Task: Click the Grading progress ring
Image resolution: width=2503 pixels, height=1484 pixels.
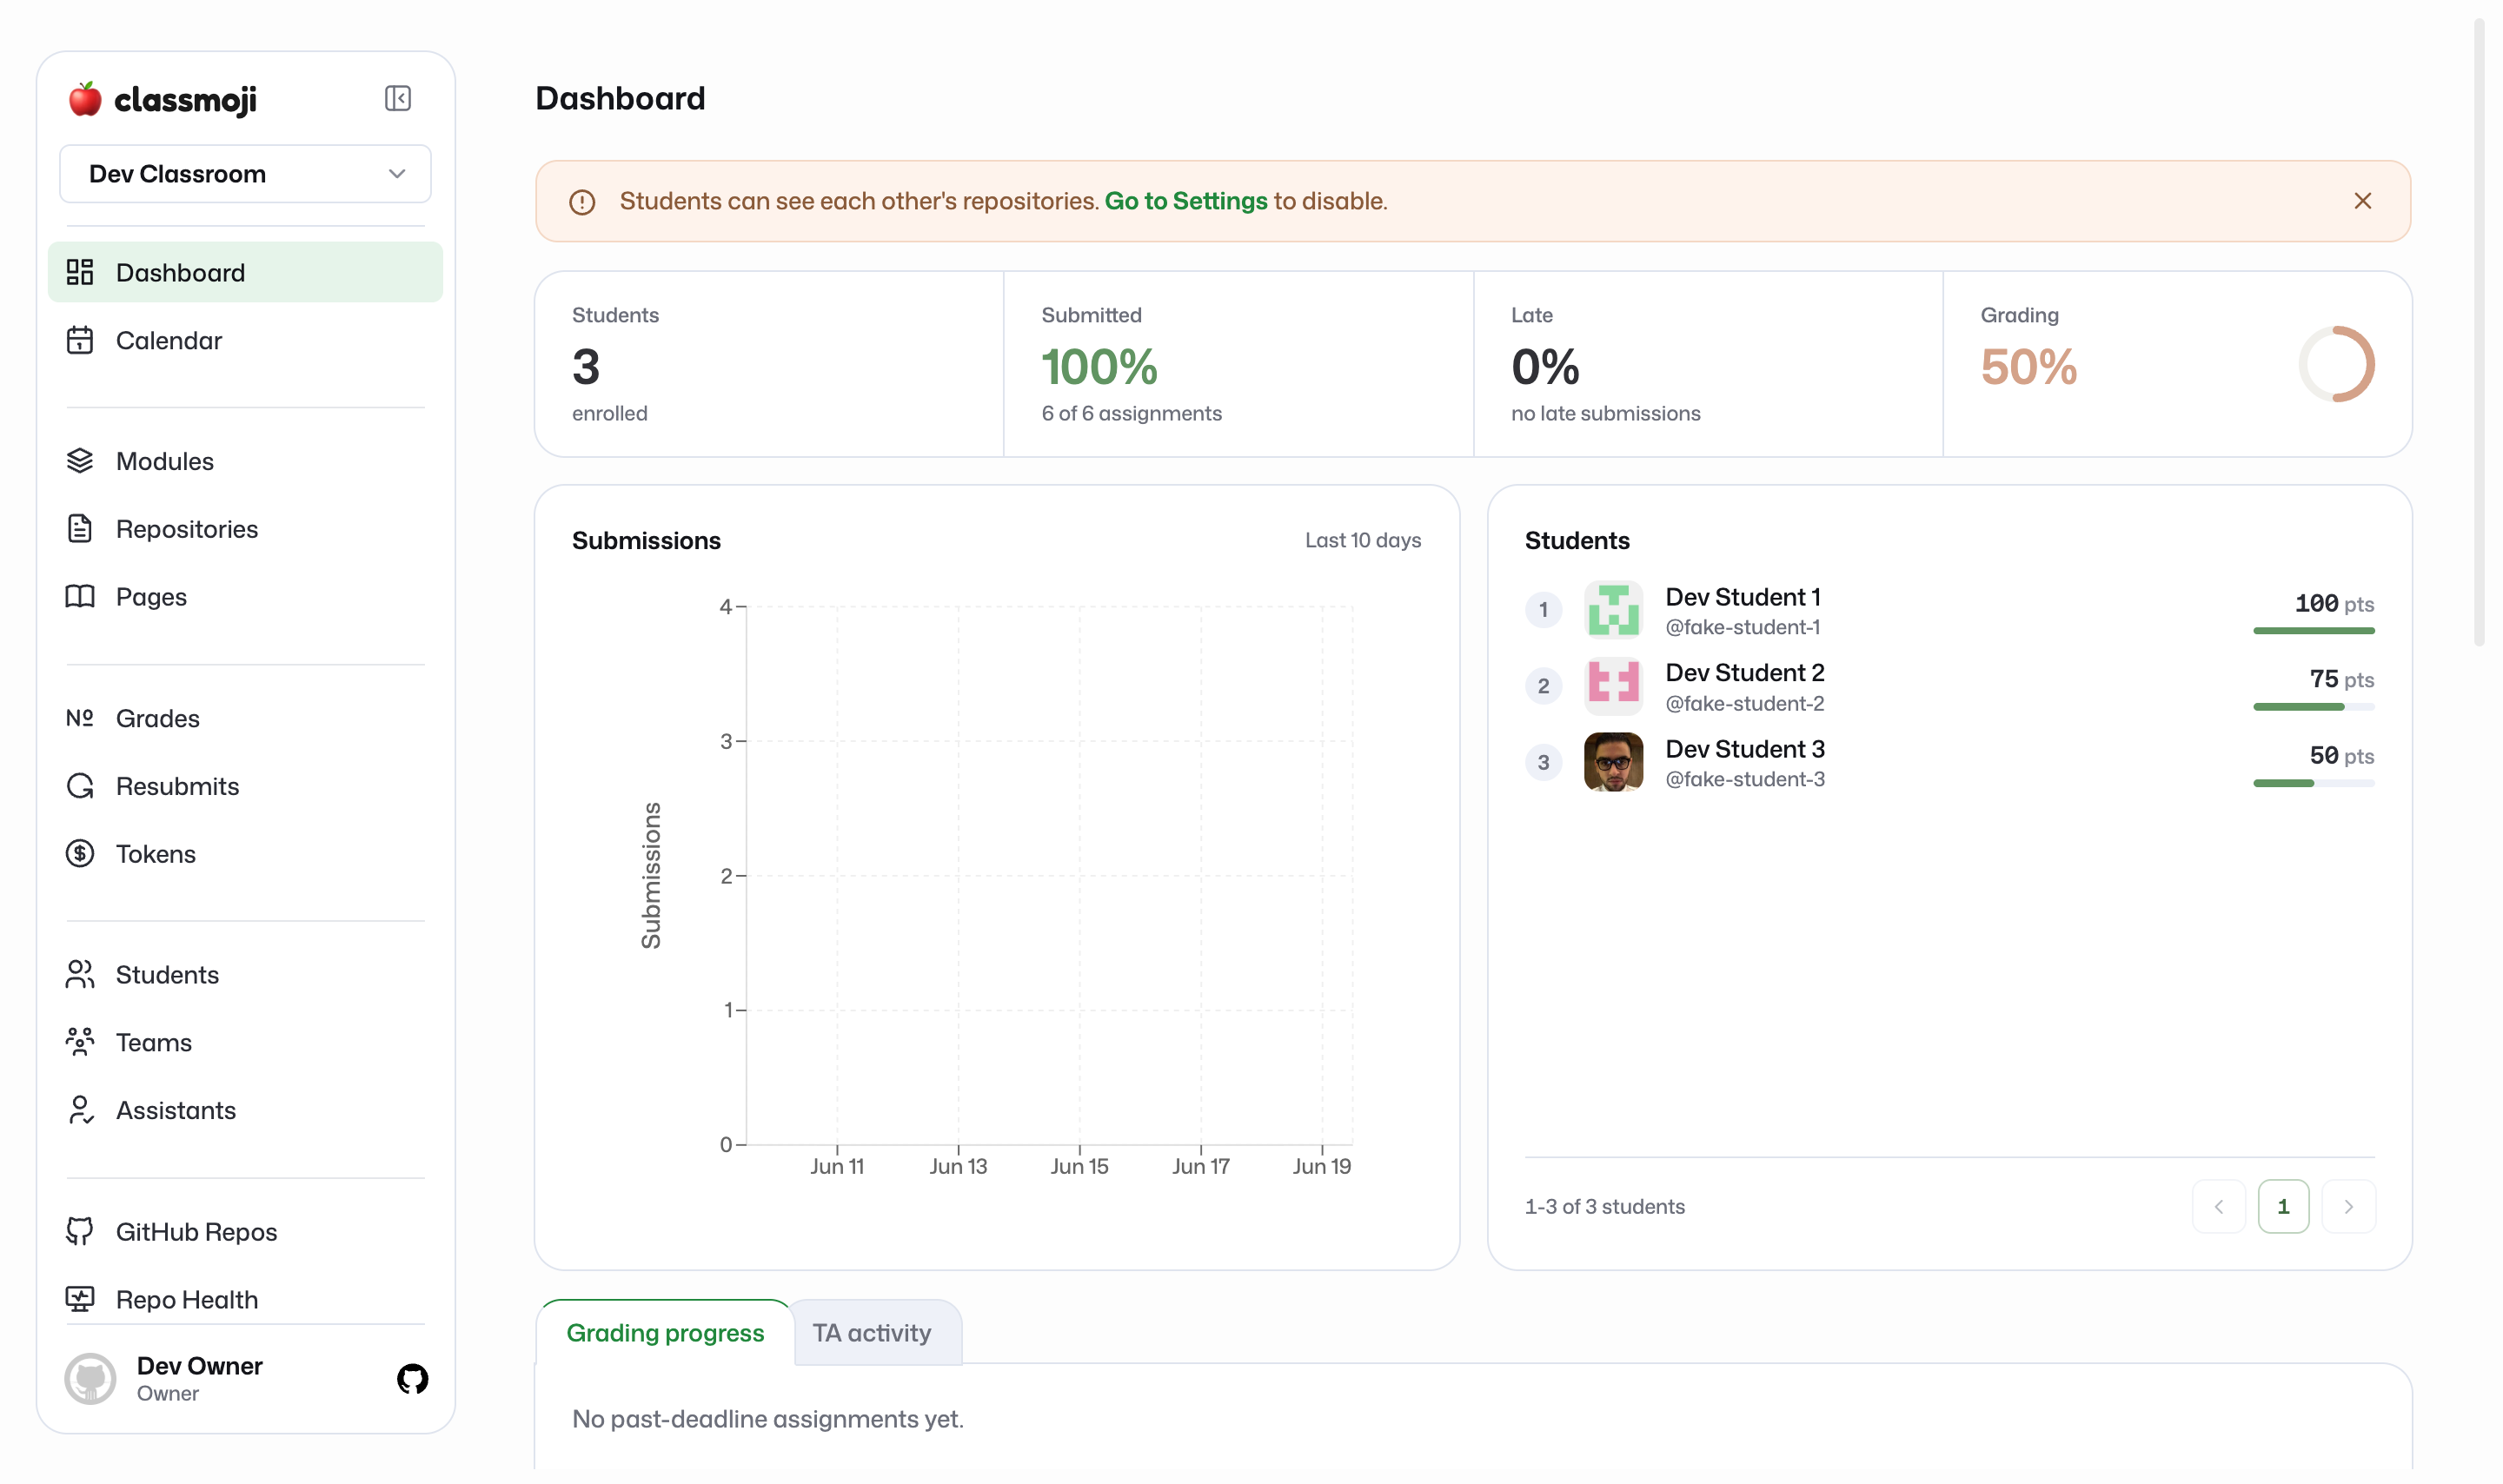Action: click(2337, 364)
